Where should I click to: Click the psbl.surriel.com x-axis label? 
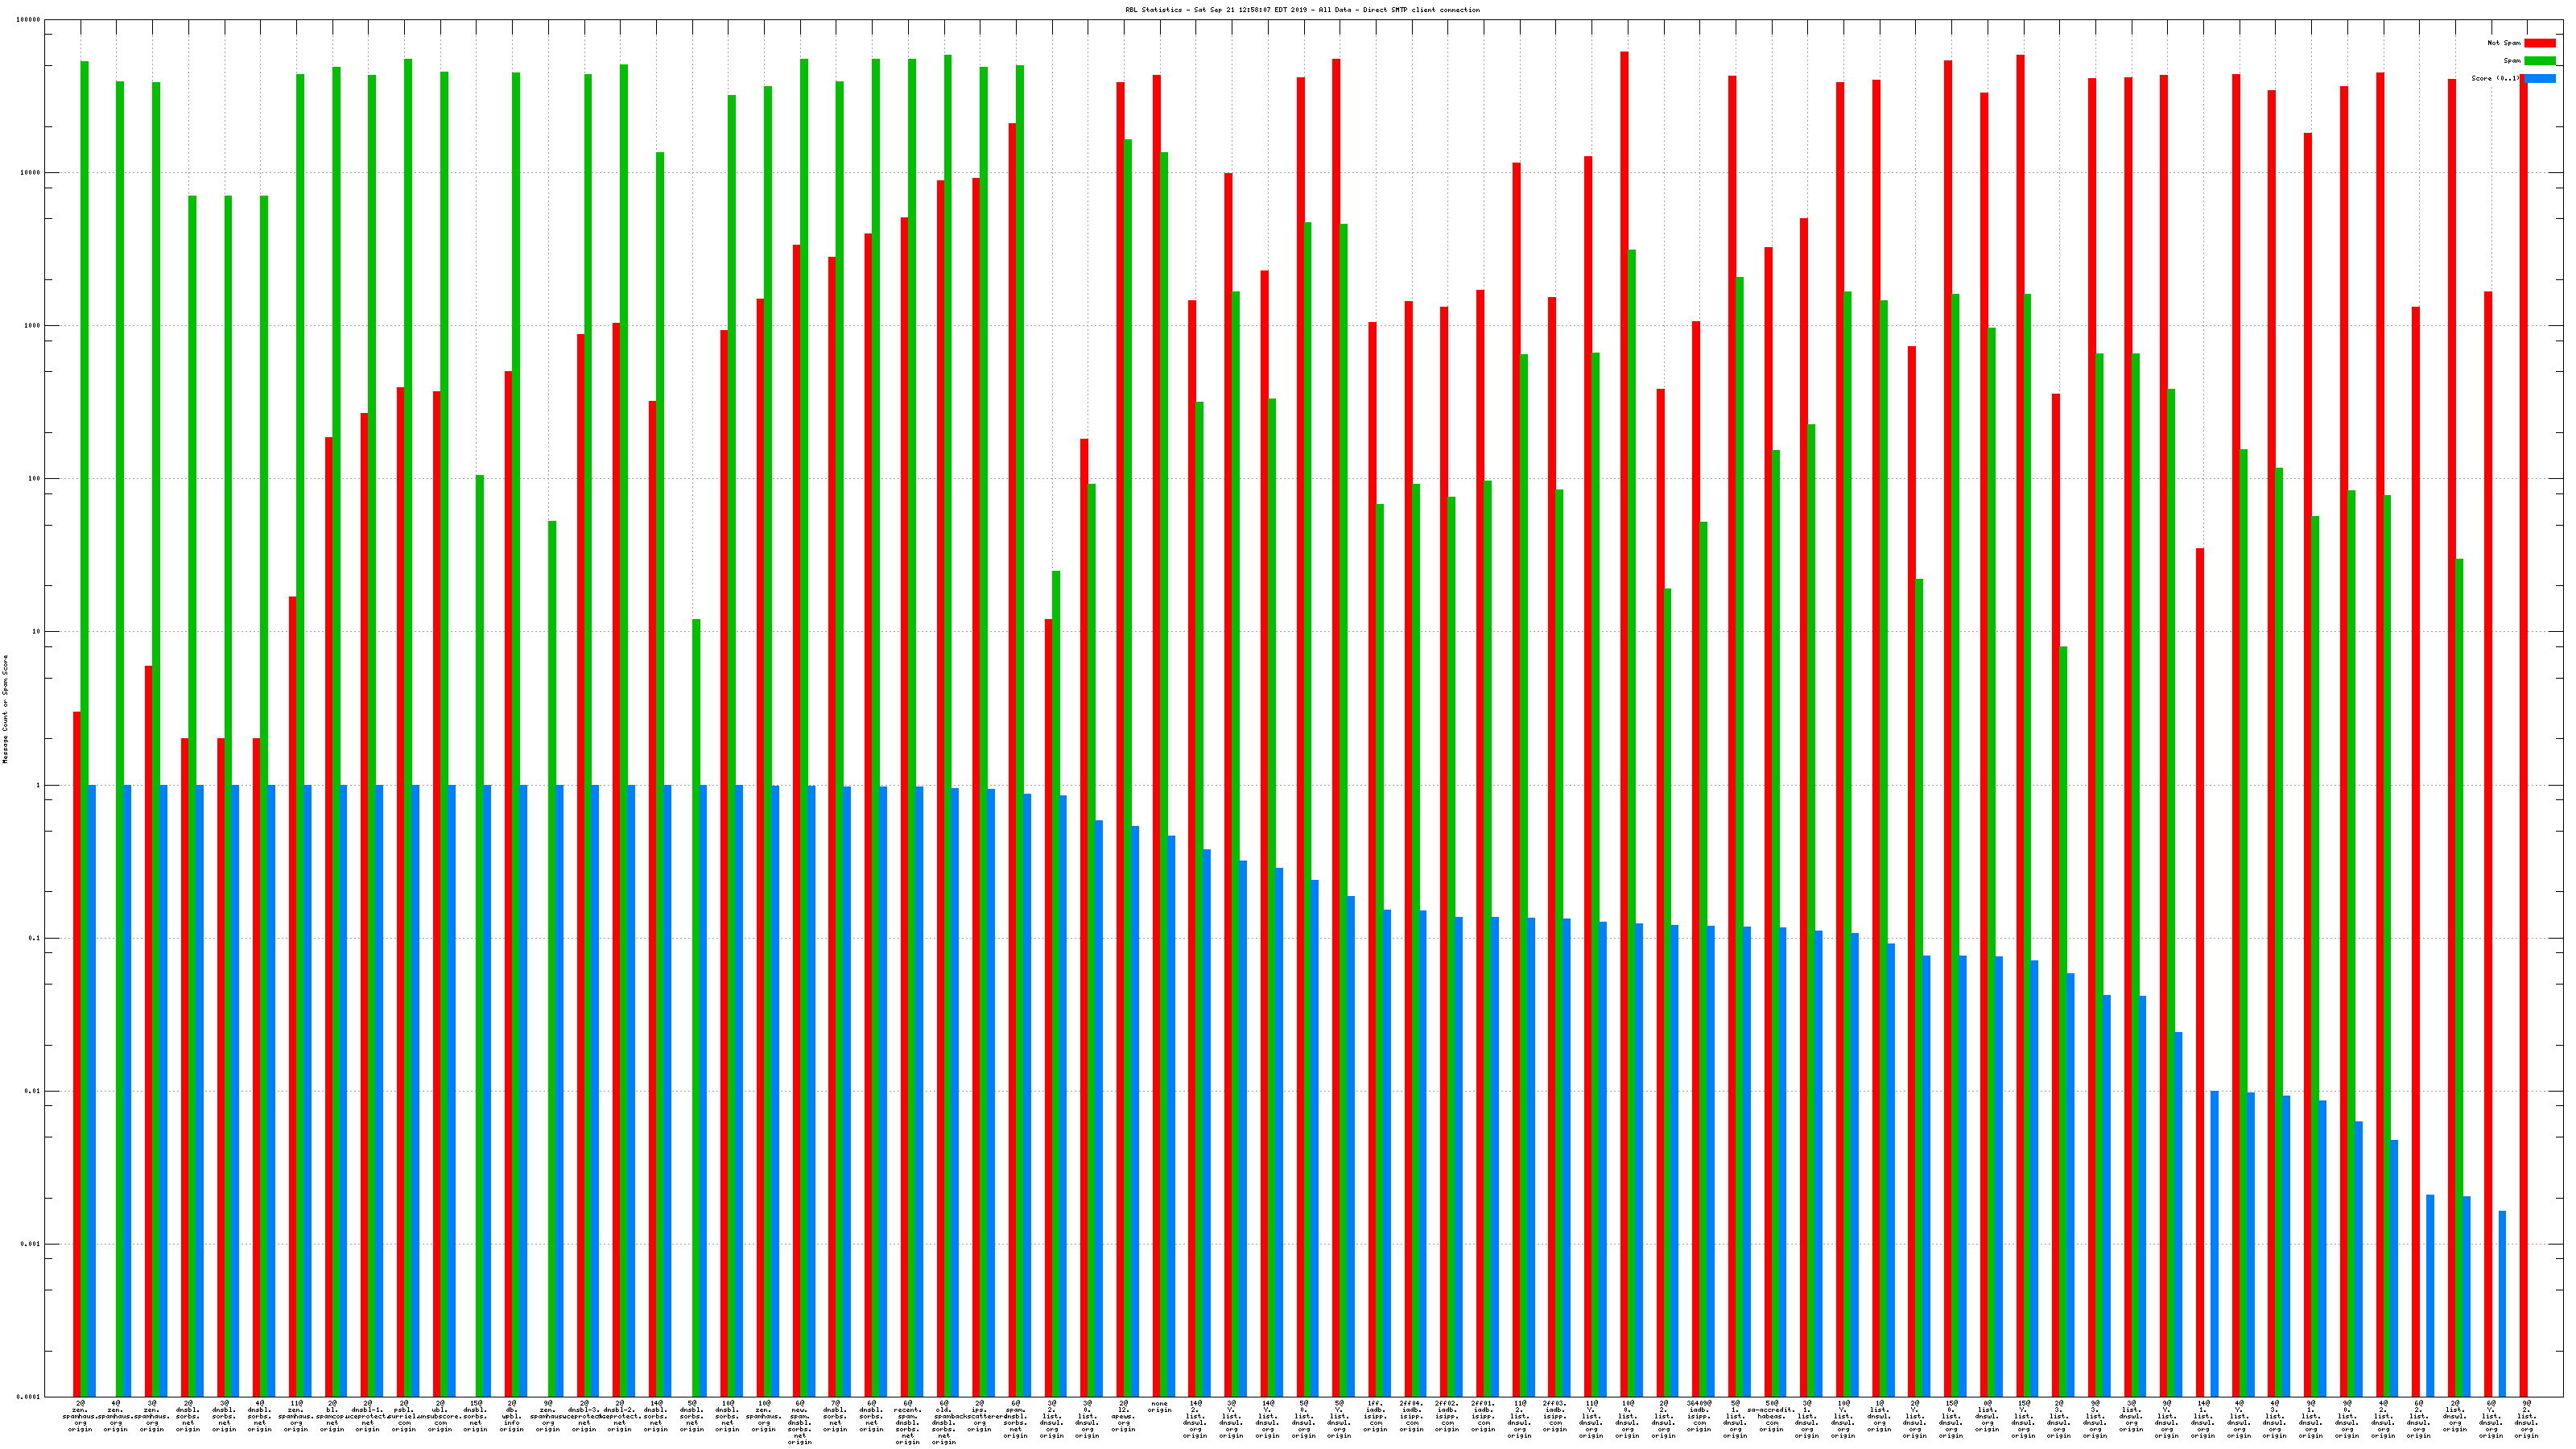click(x=404, y=1416)
